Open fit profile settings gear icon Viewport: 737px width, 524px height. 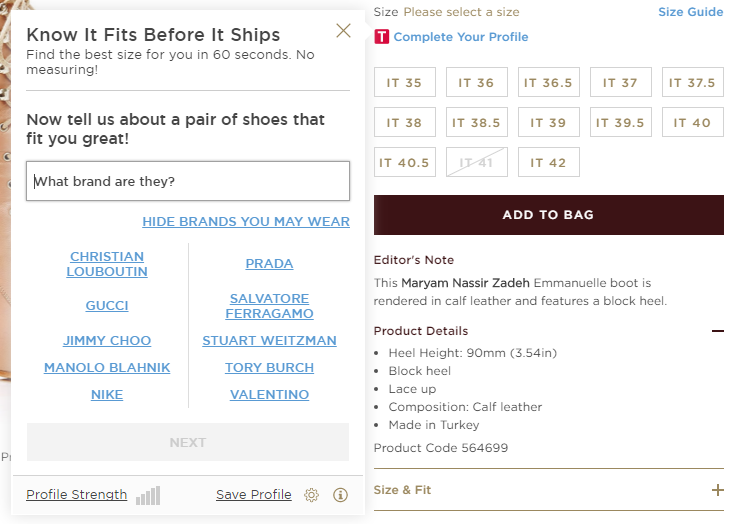tap(312, 495)
